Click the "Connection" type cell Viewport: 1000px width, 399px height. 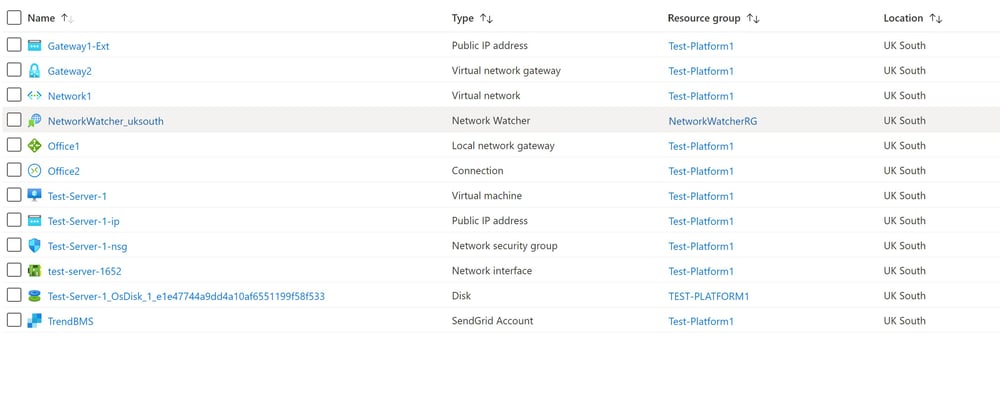[x=477, y=170]
